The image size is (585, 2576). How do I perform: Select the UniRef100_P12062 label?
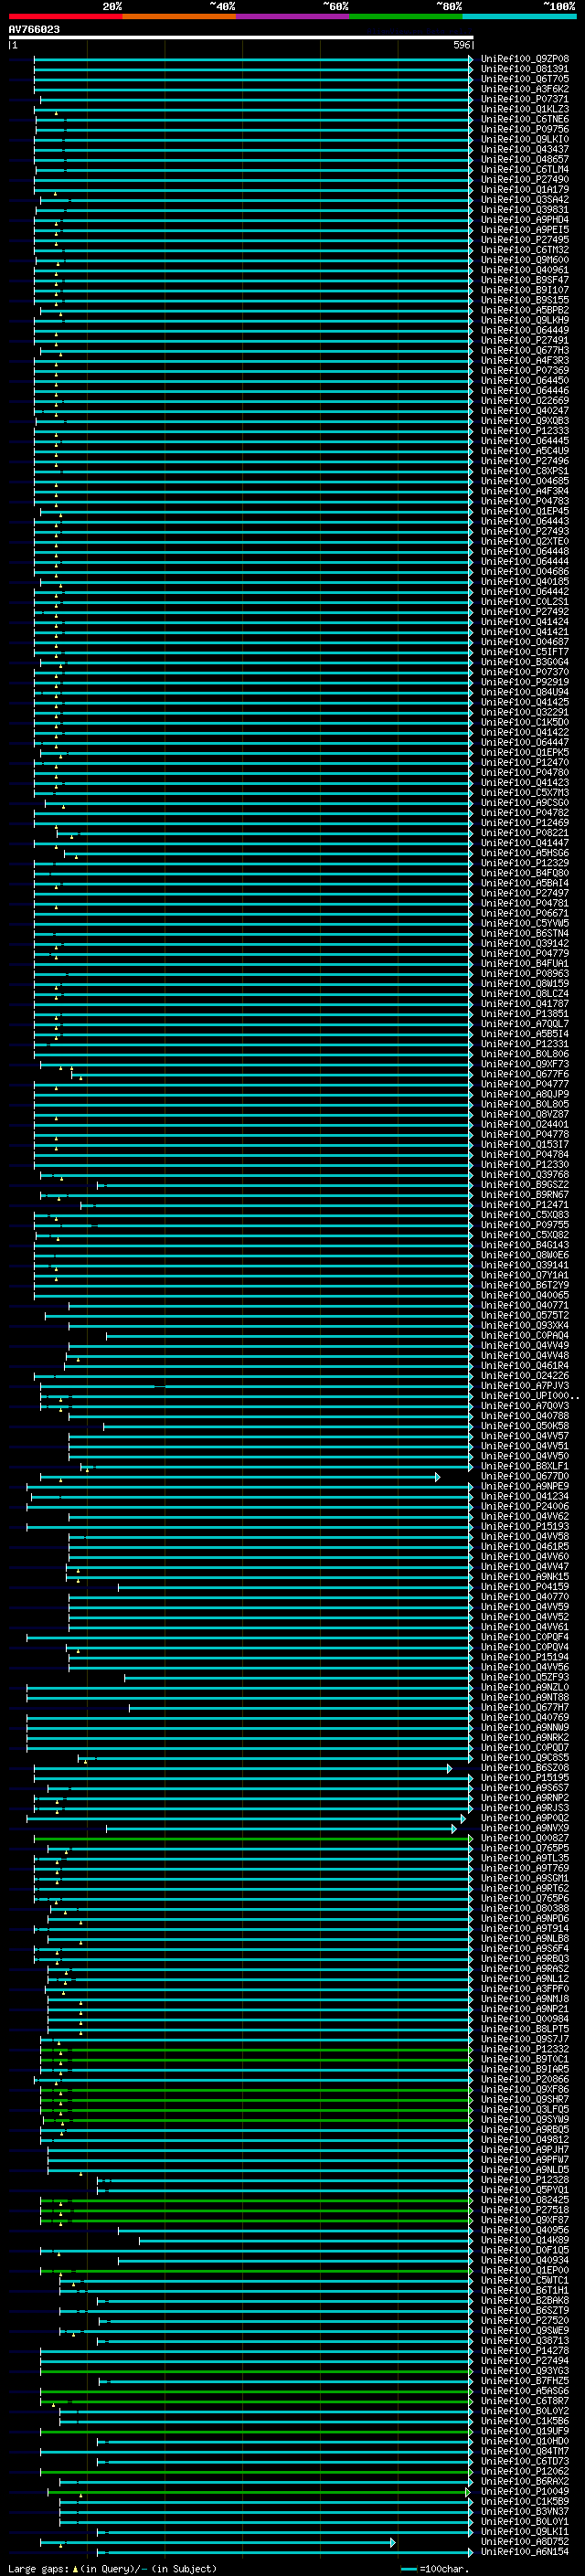(x=525, y=2471)
